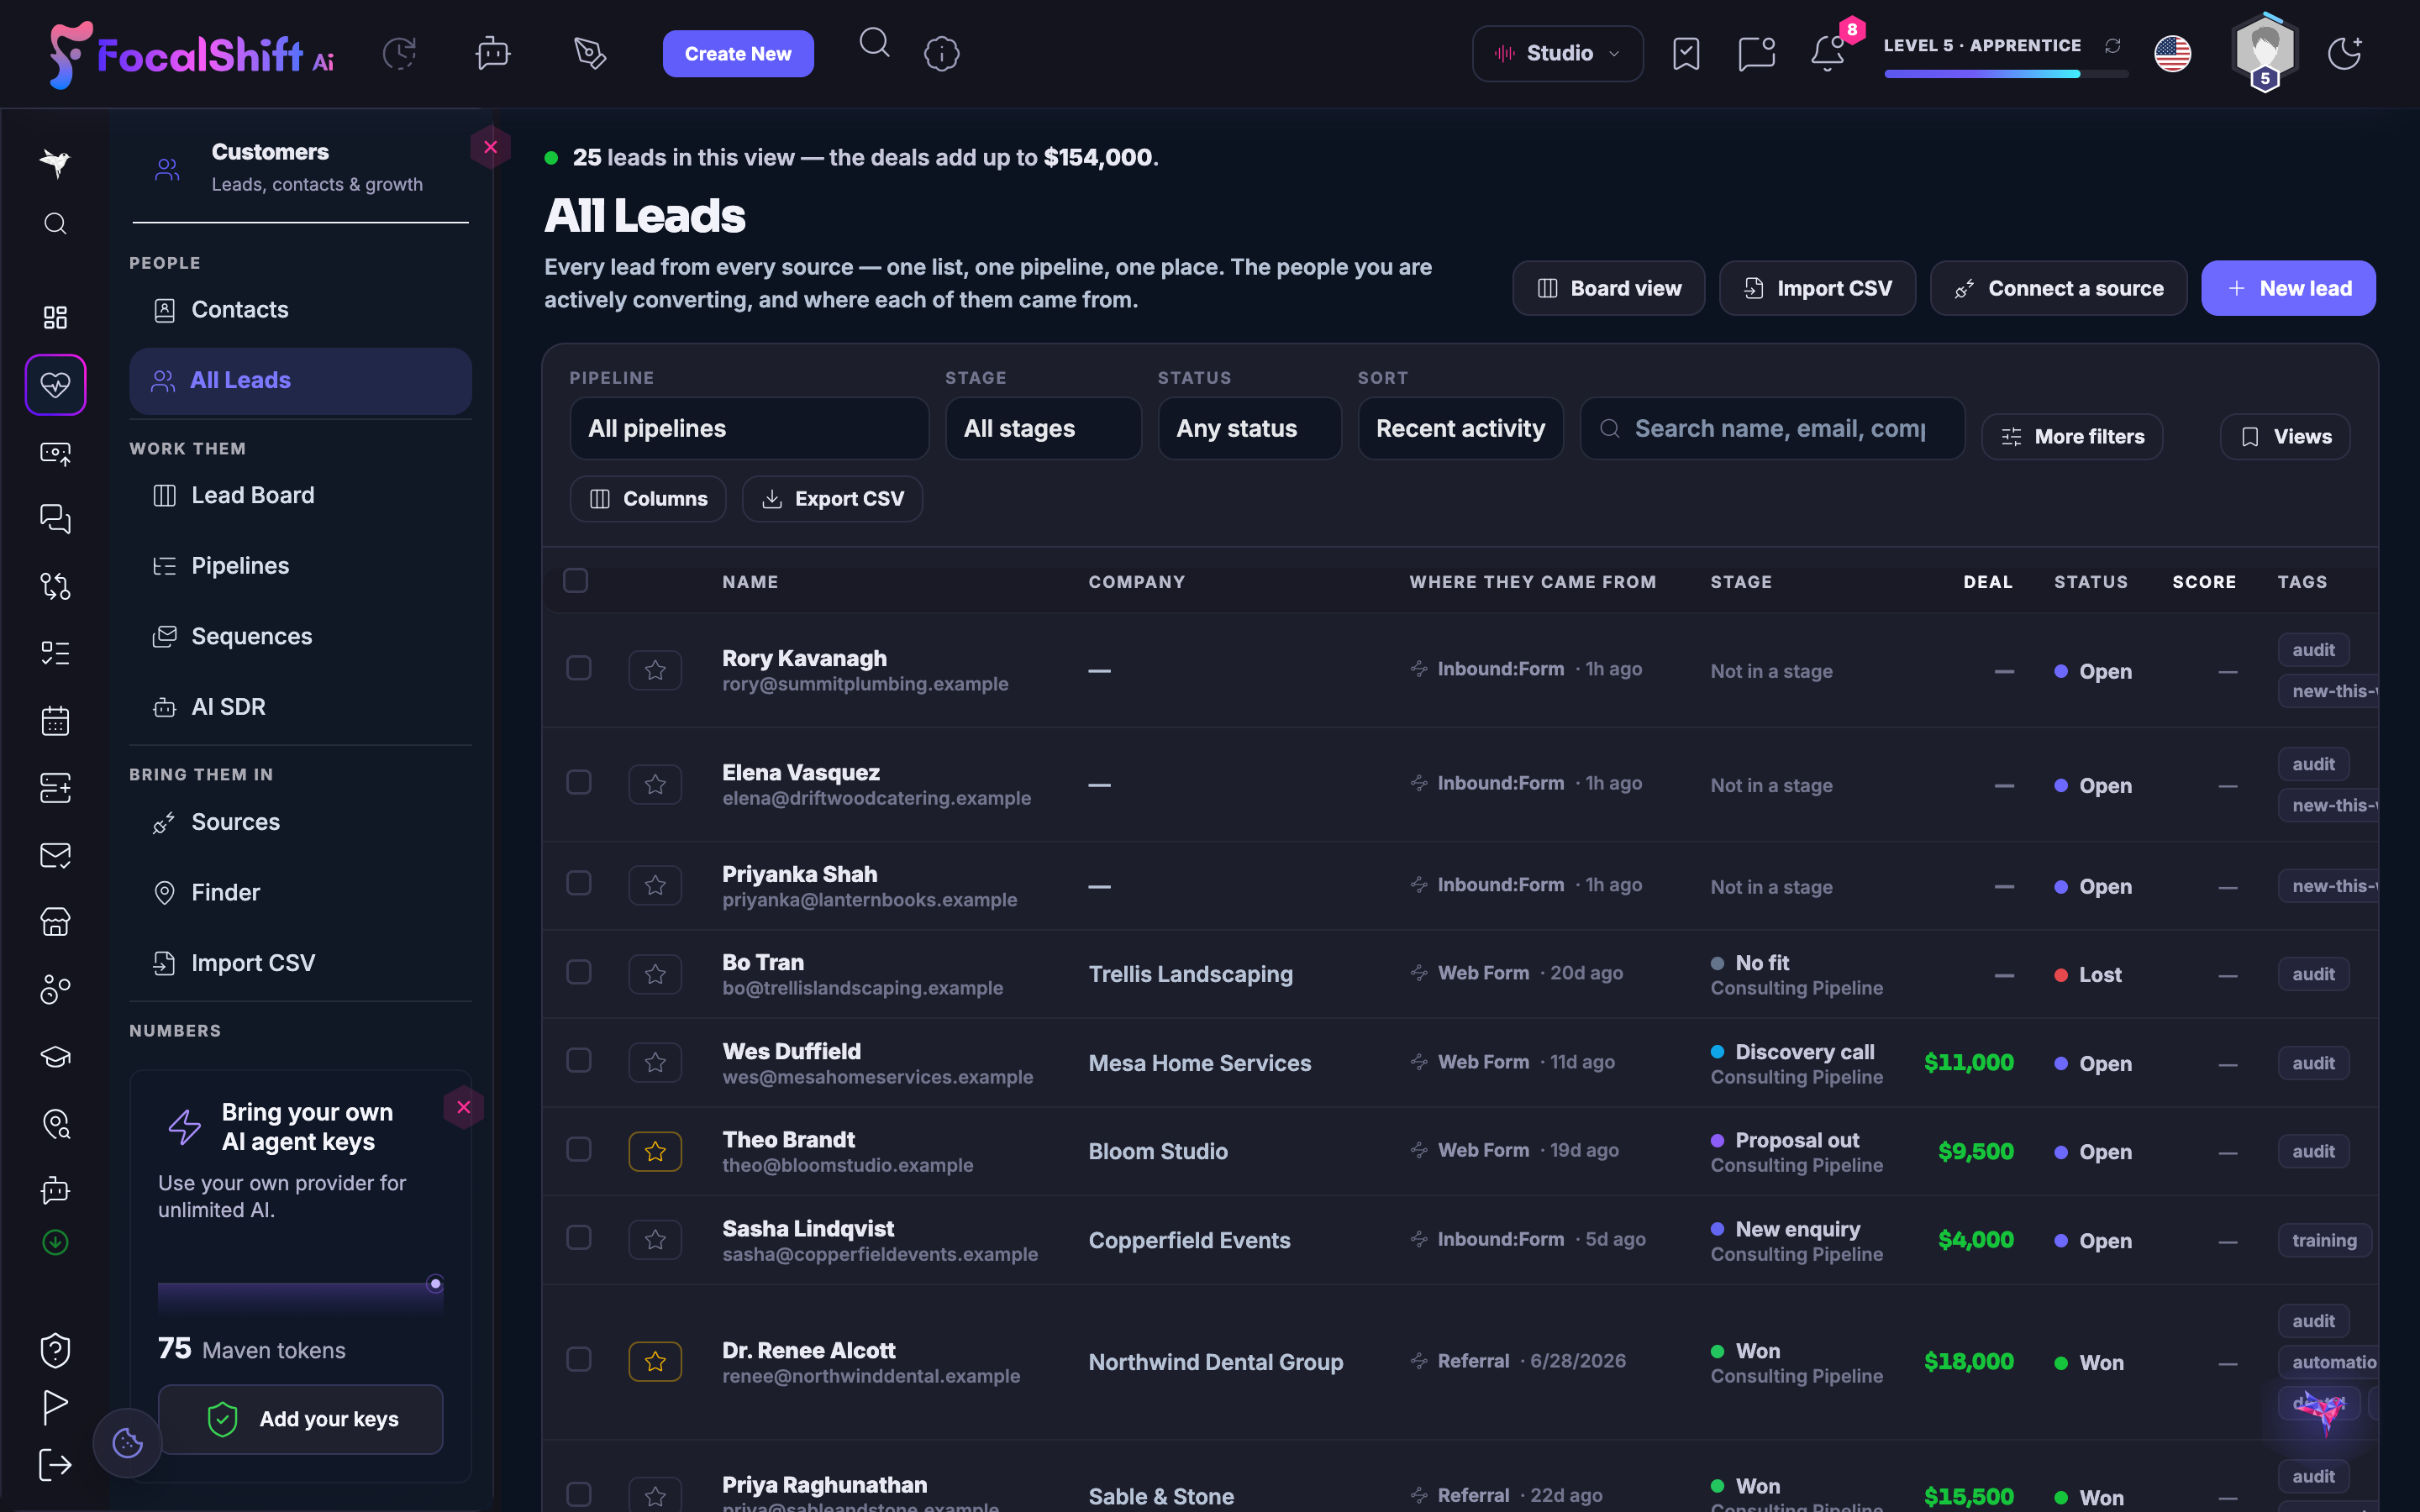Open the storefront icon in left rail

coord(55,921)
